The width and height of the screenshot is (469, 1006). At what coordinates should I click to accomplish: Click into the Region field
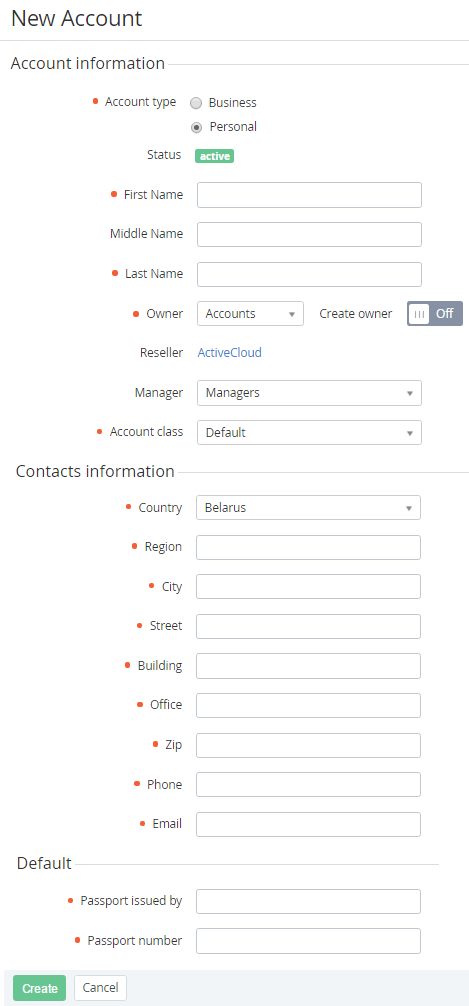pyautogui.click(x=309, y=547)
